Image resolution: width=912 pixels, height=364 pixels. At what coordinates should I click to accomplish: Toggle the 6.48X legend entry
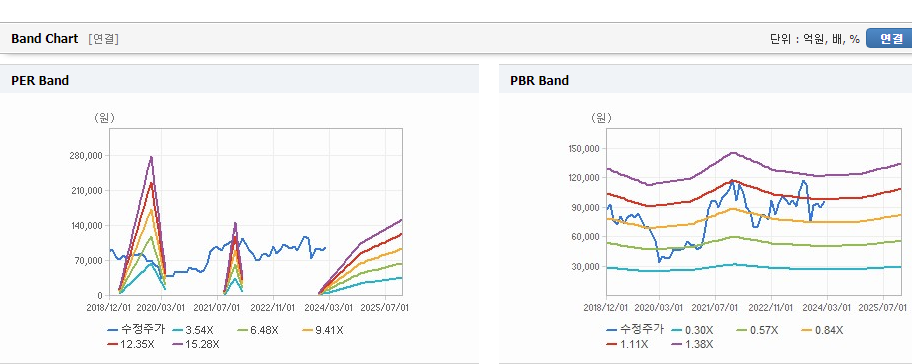[x=257, y=330]
